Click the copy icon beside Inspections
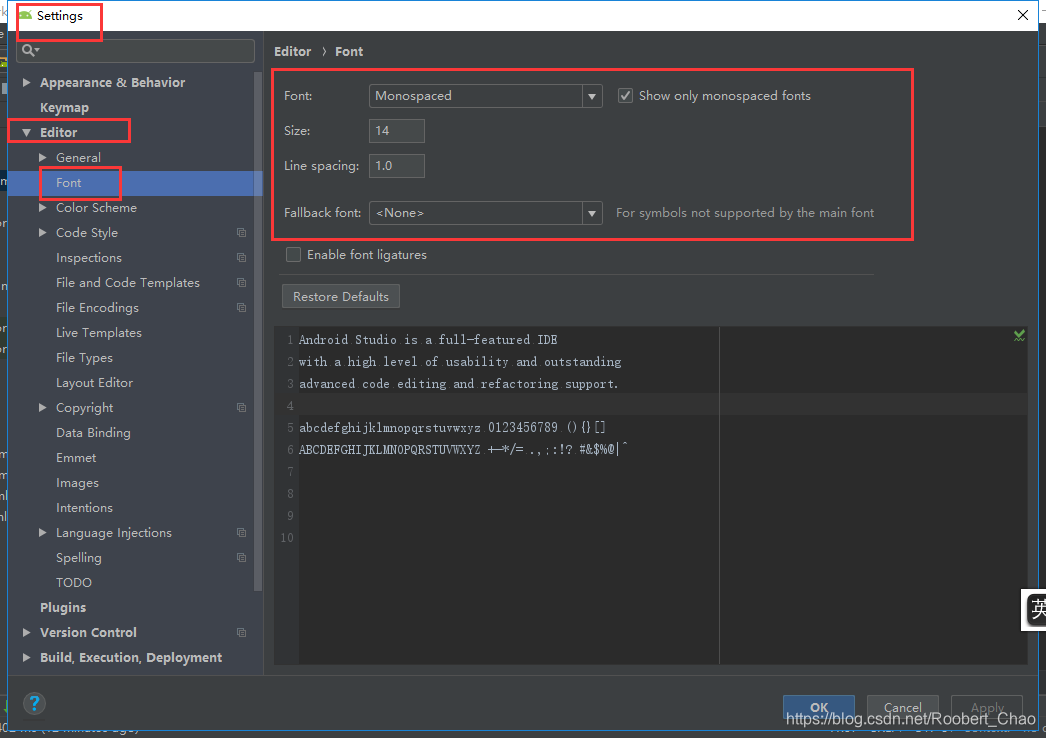 coord(241,258)
